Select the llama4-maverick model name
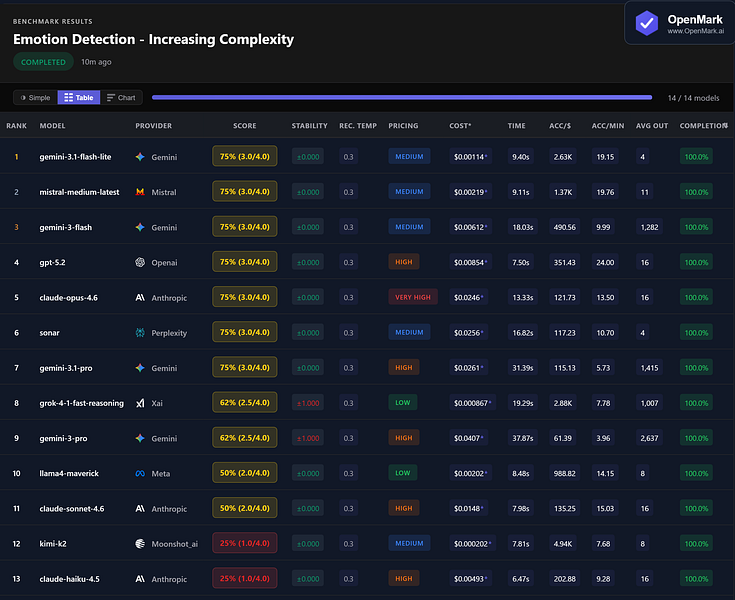The width and height of the screenshot is (735, 600). click(69, 473)
